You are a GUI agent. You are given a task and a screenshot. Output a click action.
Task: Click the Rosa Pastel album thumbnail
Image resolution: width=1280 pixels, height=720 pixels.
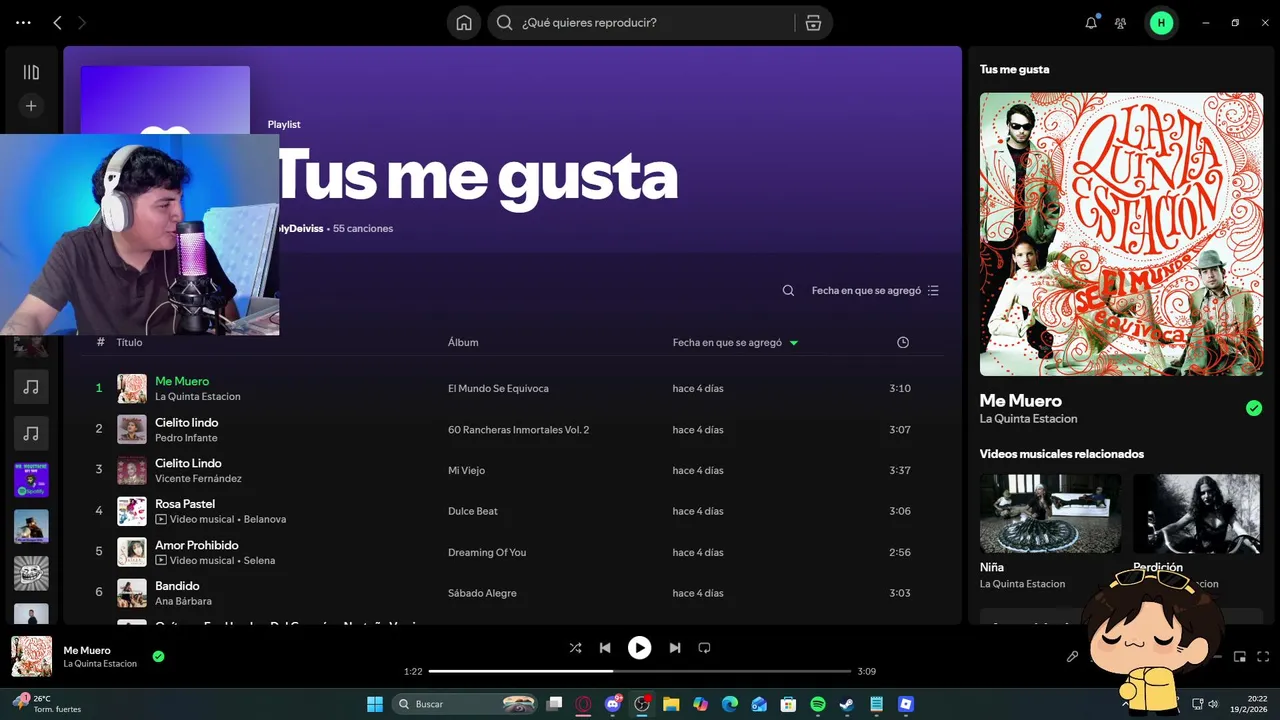pyautogui.click(x=132, y=511)
